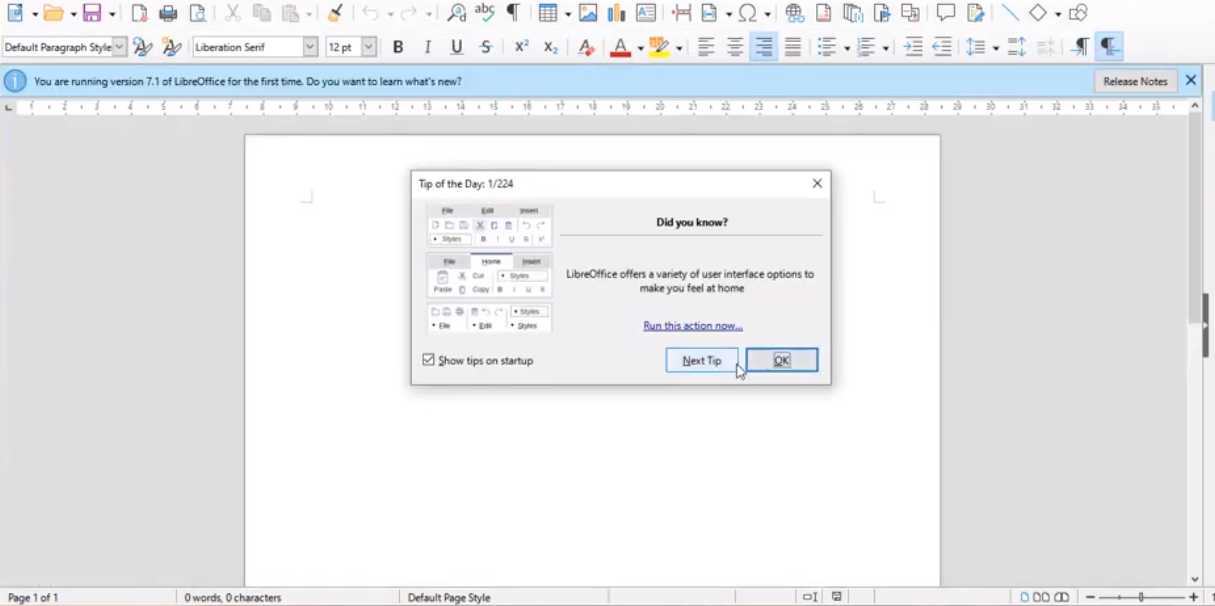Insert a comment using the speech bubble icon
The height and width of the screenshot is (606, 1215).
pyautogui.click(x=946, y=13)
